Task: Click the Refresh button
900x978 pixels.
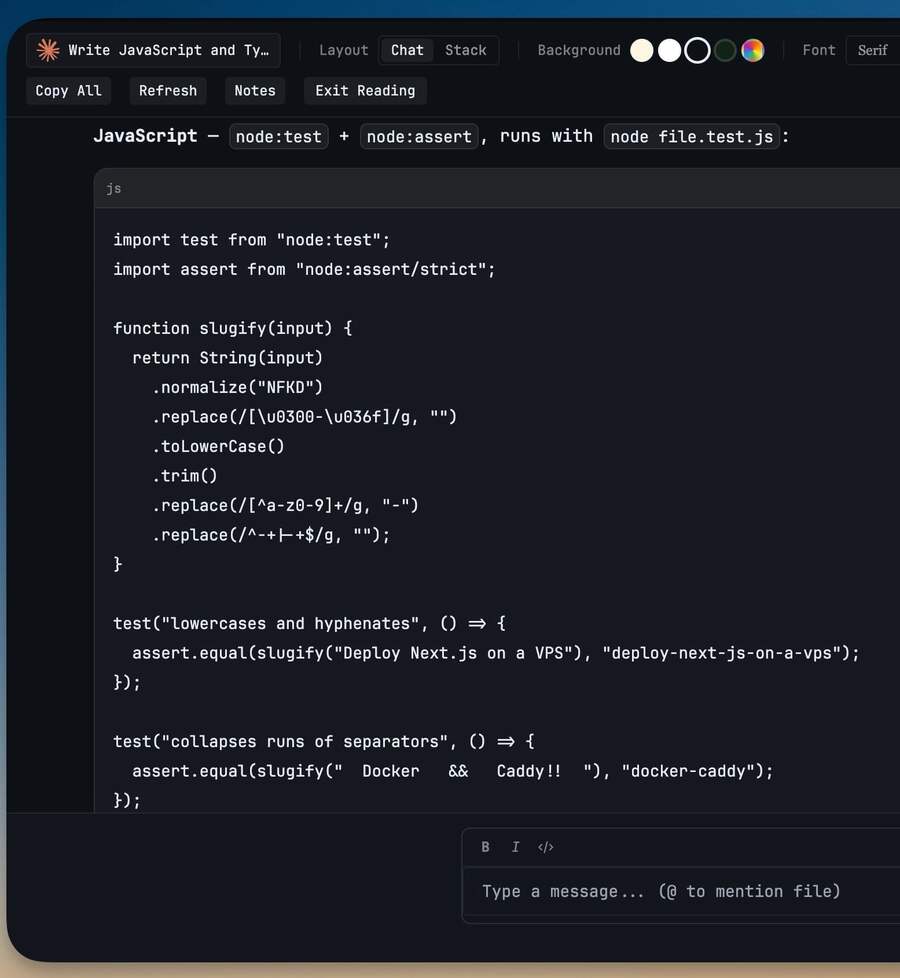Action: 168,90
